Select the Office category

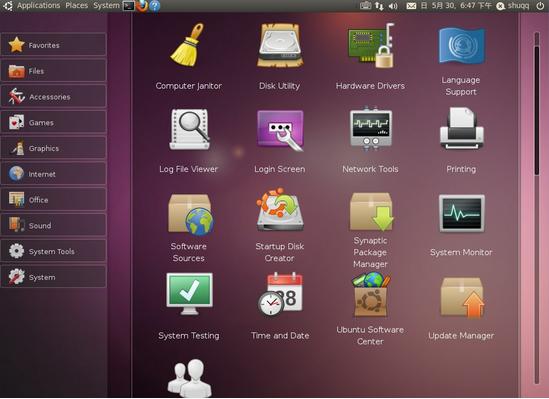(54, 200)
